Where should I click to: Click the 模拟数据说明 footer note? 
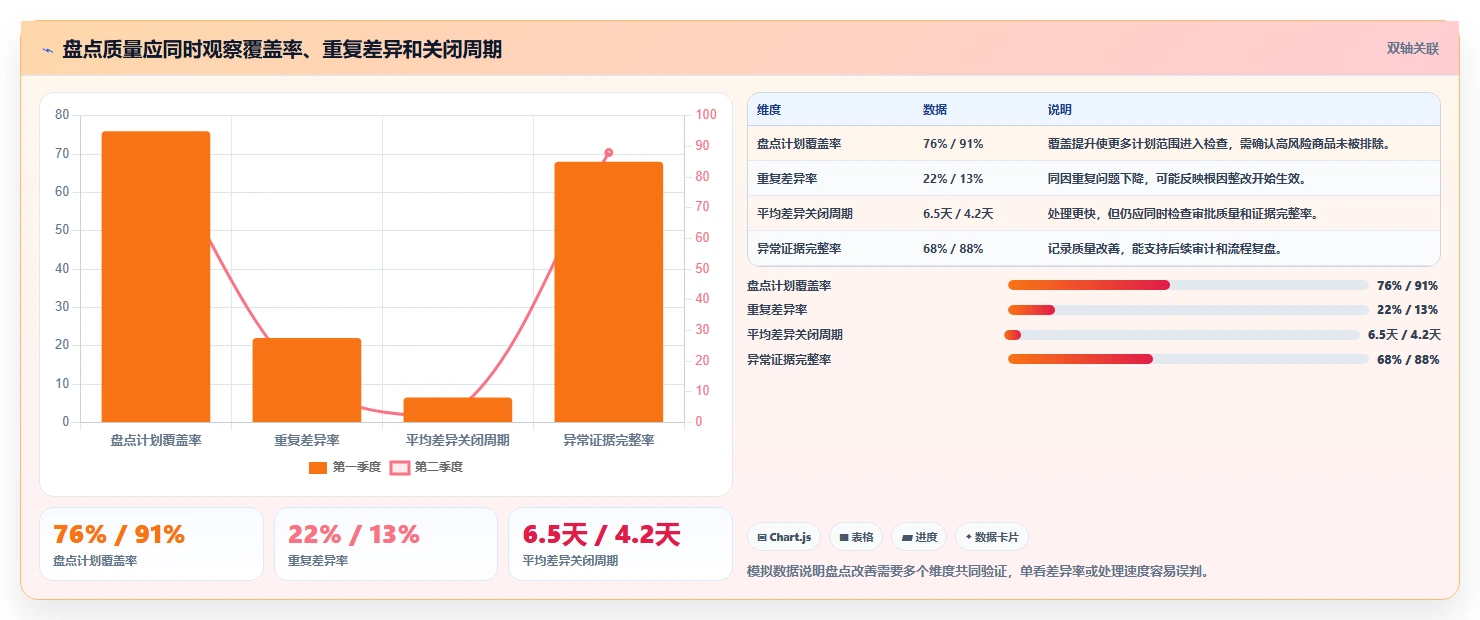[x=978, y=572]
